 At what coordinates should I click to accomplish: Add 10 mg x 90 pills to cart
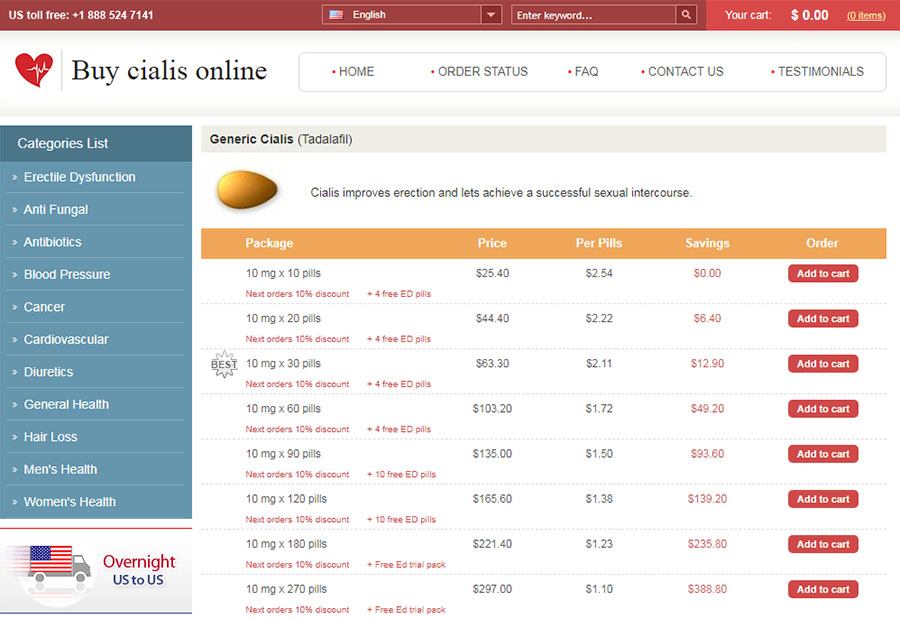[823, 454]
